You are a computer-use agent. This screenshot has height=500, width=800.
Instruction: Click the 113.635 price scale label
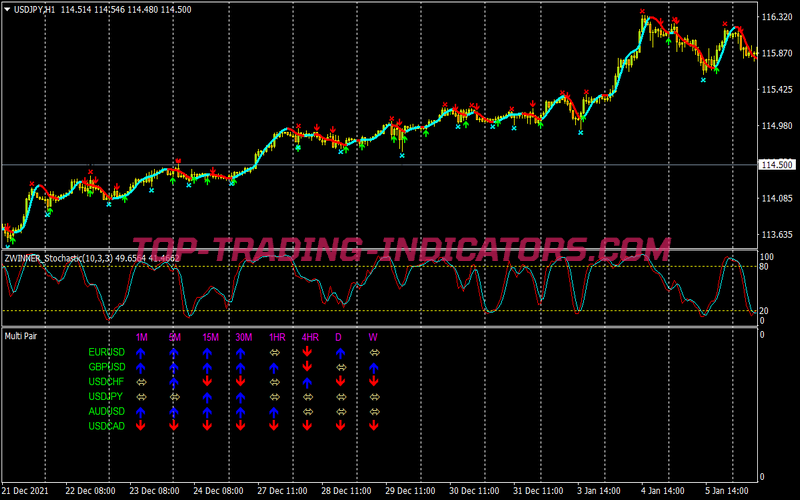777,235
